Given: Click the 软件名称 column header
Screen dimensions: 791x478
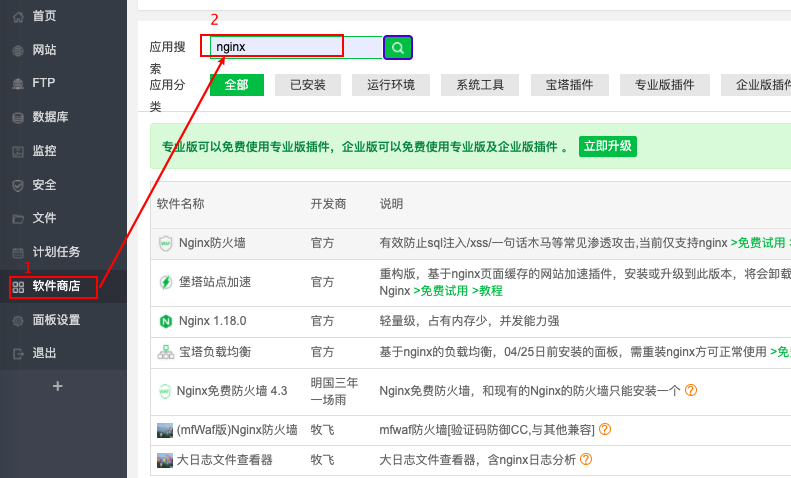Looking at the screenshot, I should click(181, 204).
